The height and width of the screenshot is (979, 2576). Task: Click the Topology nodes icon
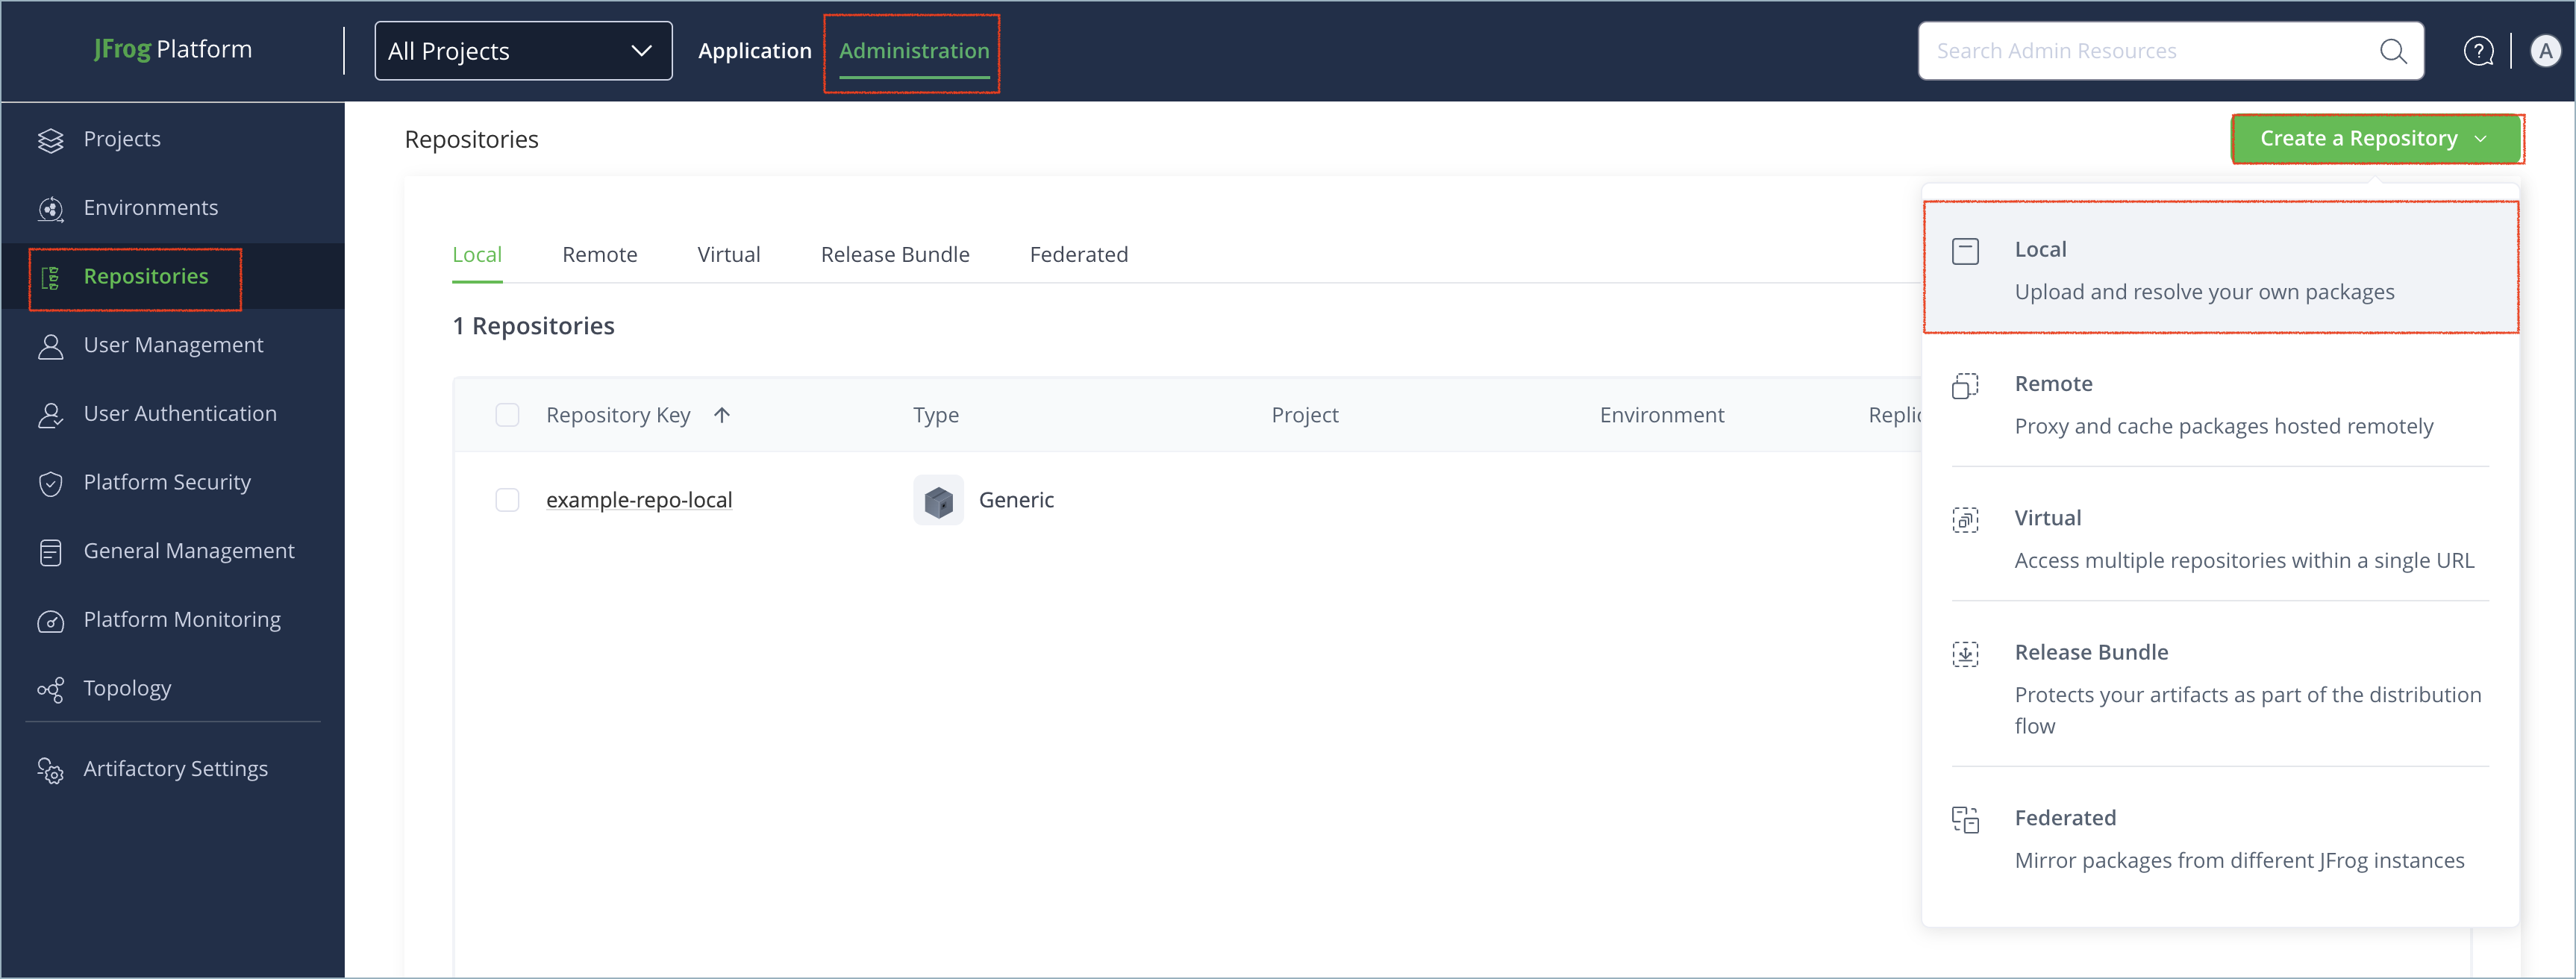(x=50, y=690)
